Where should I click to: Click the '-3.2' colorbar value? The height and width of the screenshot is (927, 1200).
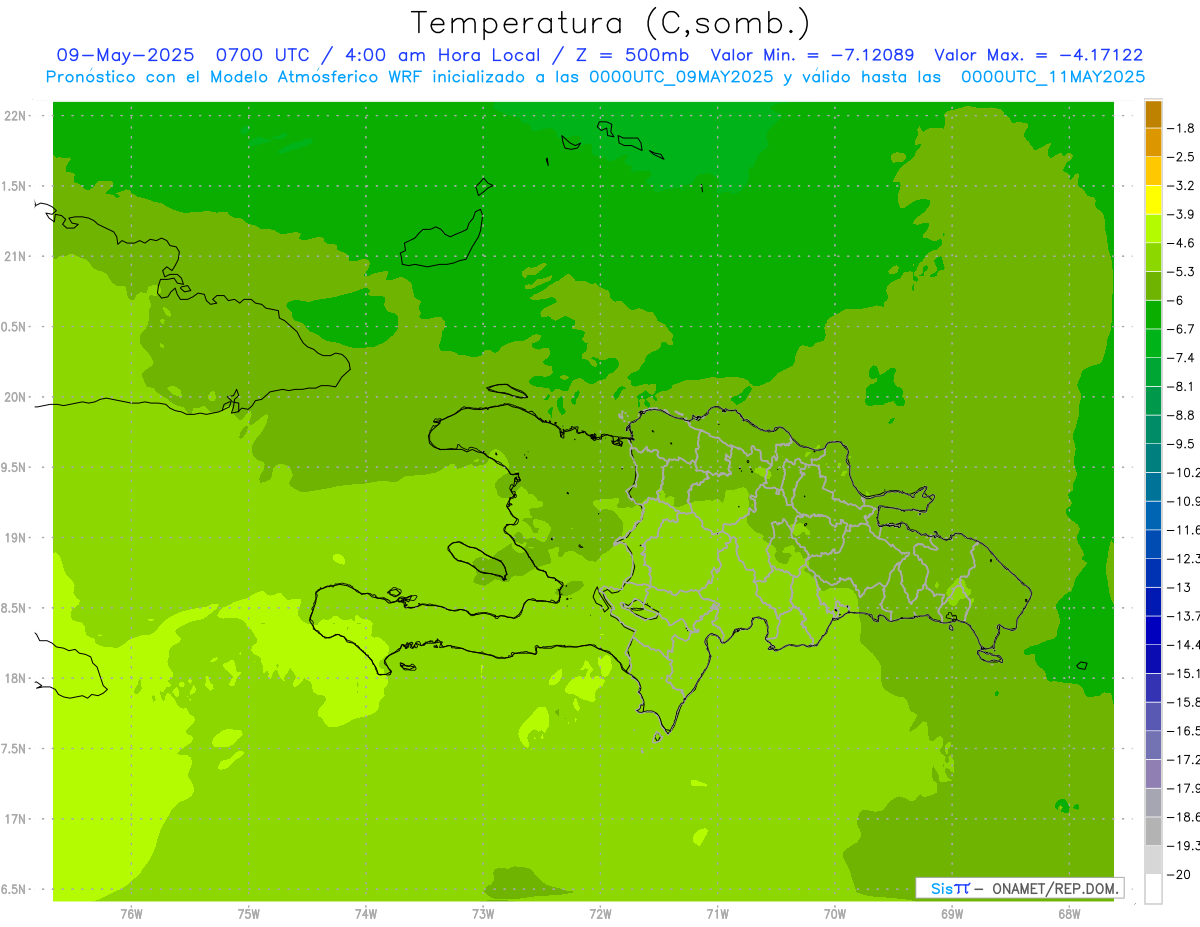pyautogui.click(x=1181, y=186)
